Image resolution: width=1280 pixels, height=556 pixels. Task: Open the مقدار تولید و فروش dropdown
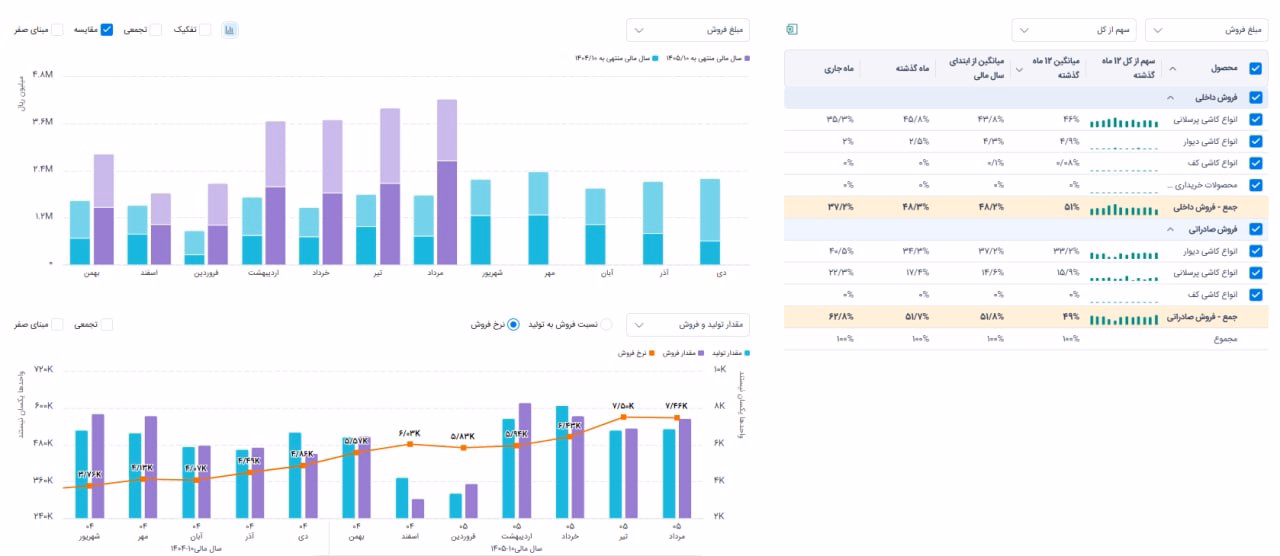click(689, 324)
